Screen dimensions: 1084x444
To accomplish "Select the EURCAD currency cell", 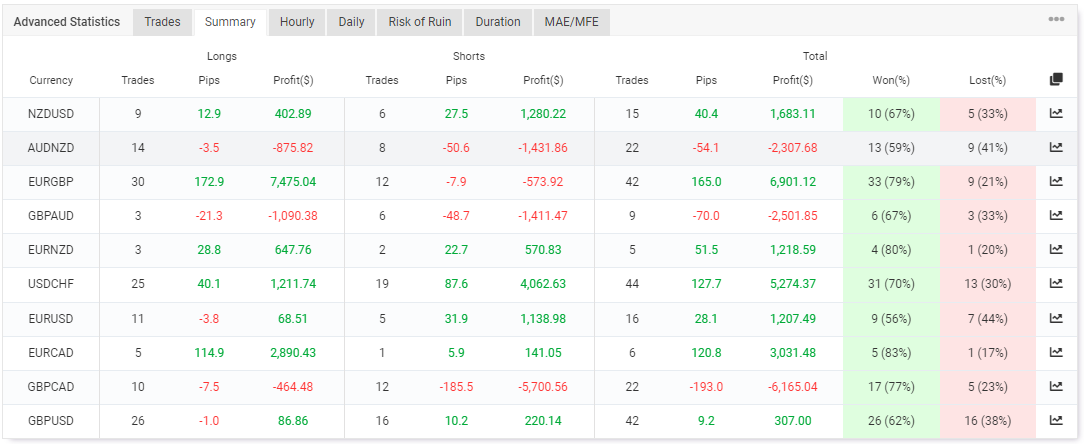I will (x=51, y=352).
